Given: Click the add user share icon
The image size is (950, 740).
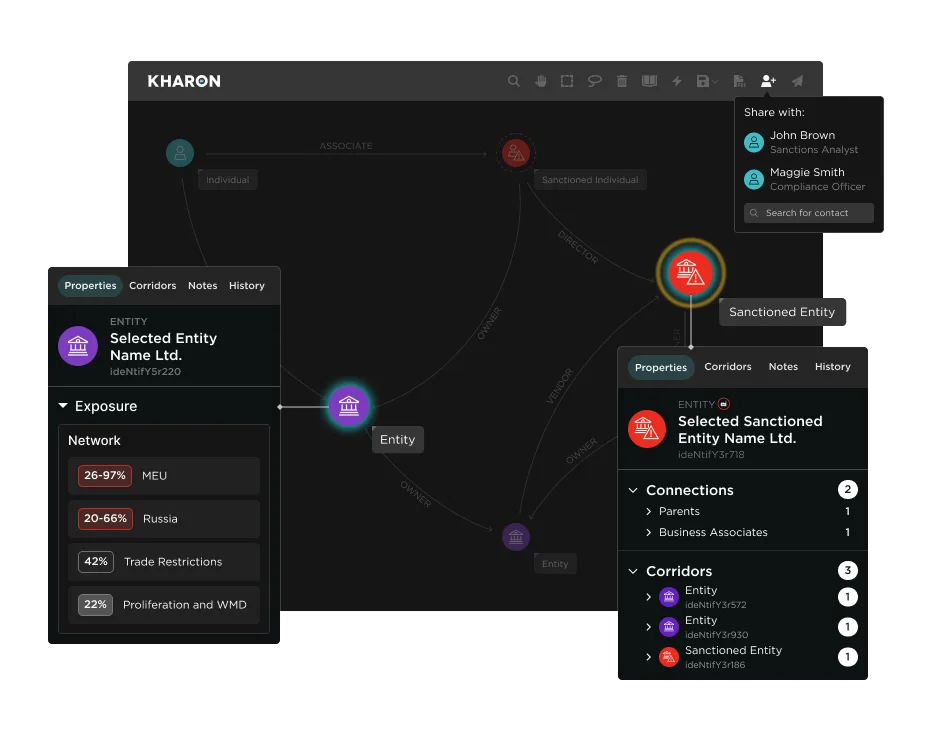Looking at the screenshot, I should click(768, 81).
